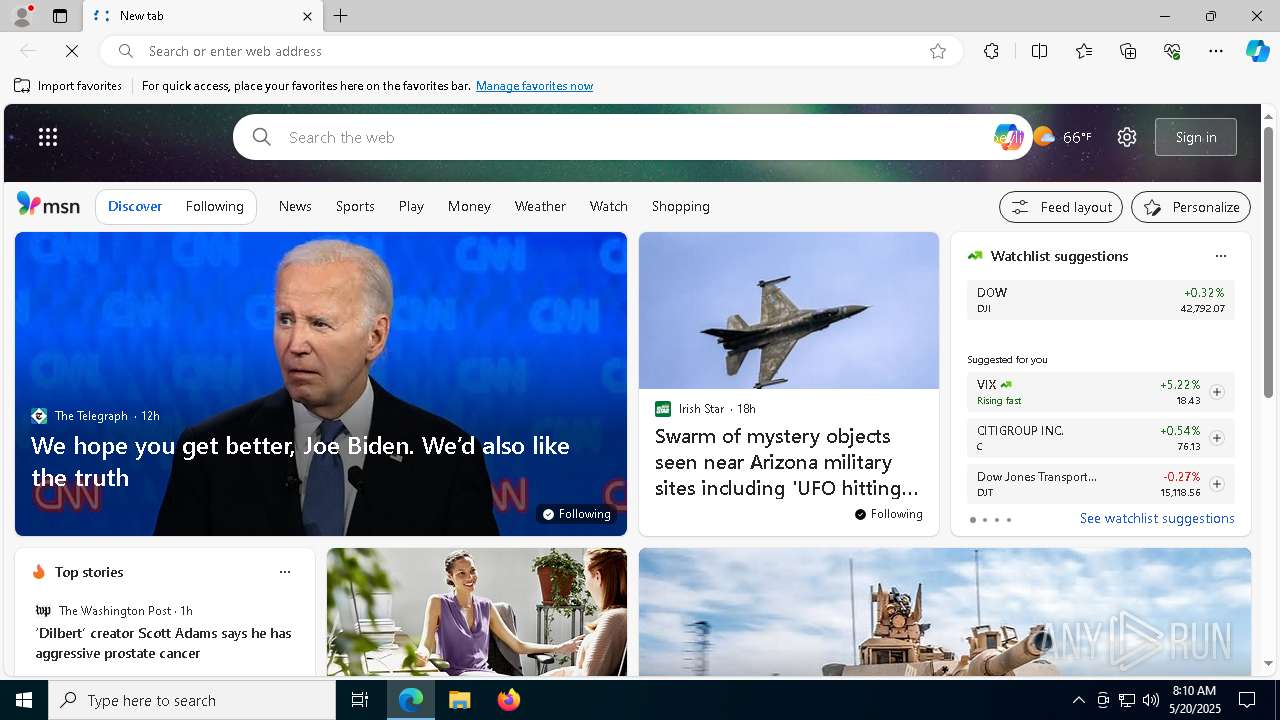The width and height of the screenshot is (1280, 720).
Task: Open the Windows Start menu
Action: 24,700
